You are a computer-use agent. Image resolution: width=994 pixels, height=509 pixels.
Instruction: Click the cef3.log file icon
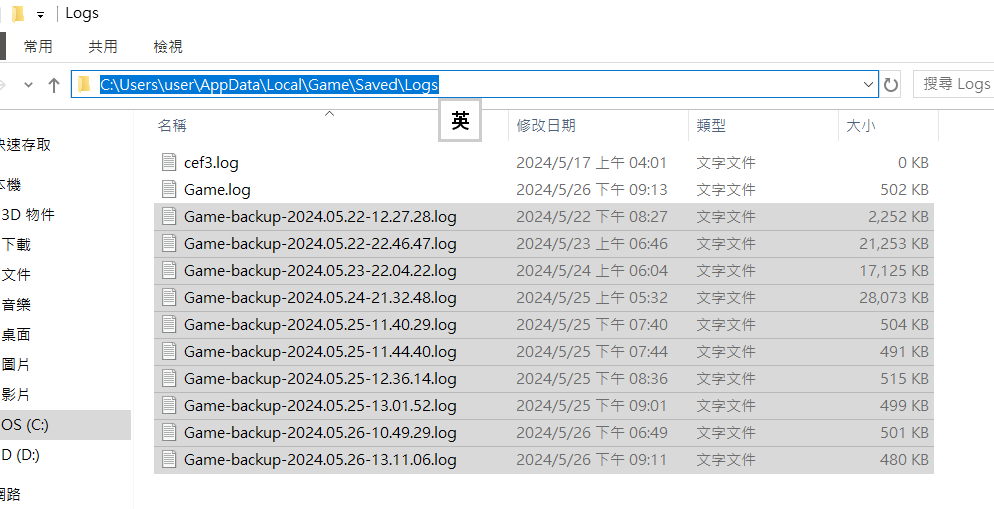[169, 162]
